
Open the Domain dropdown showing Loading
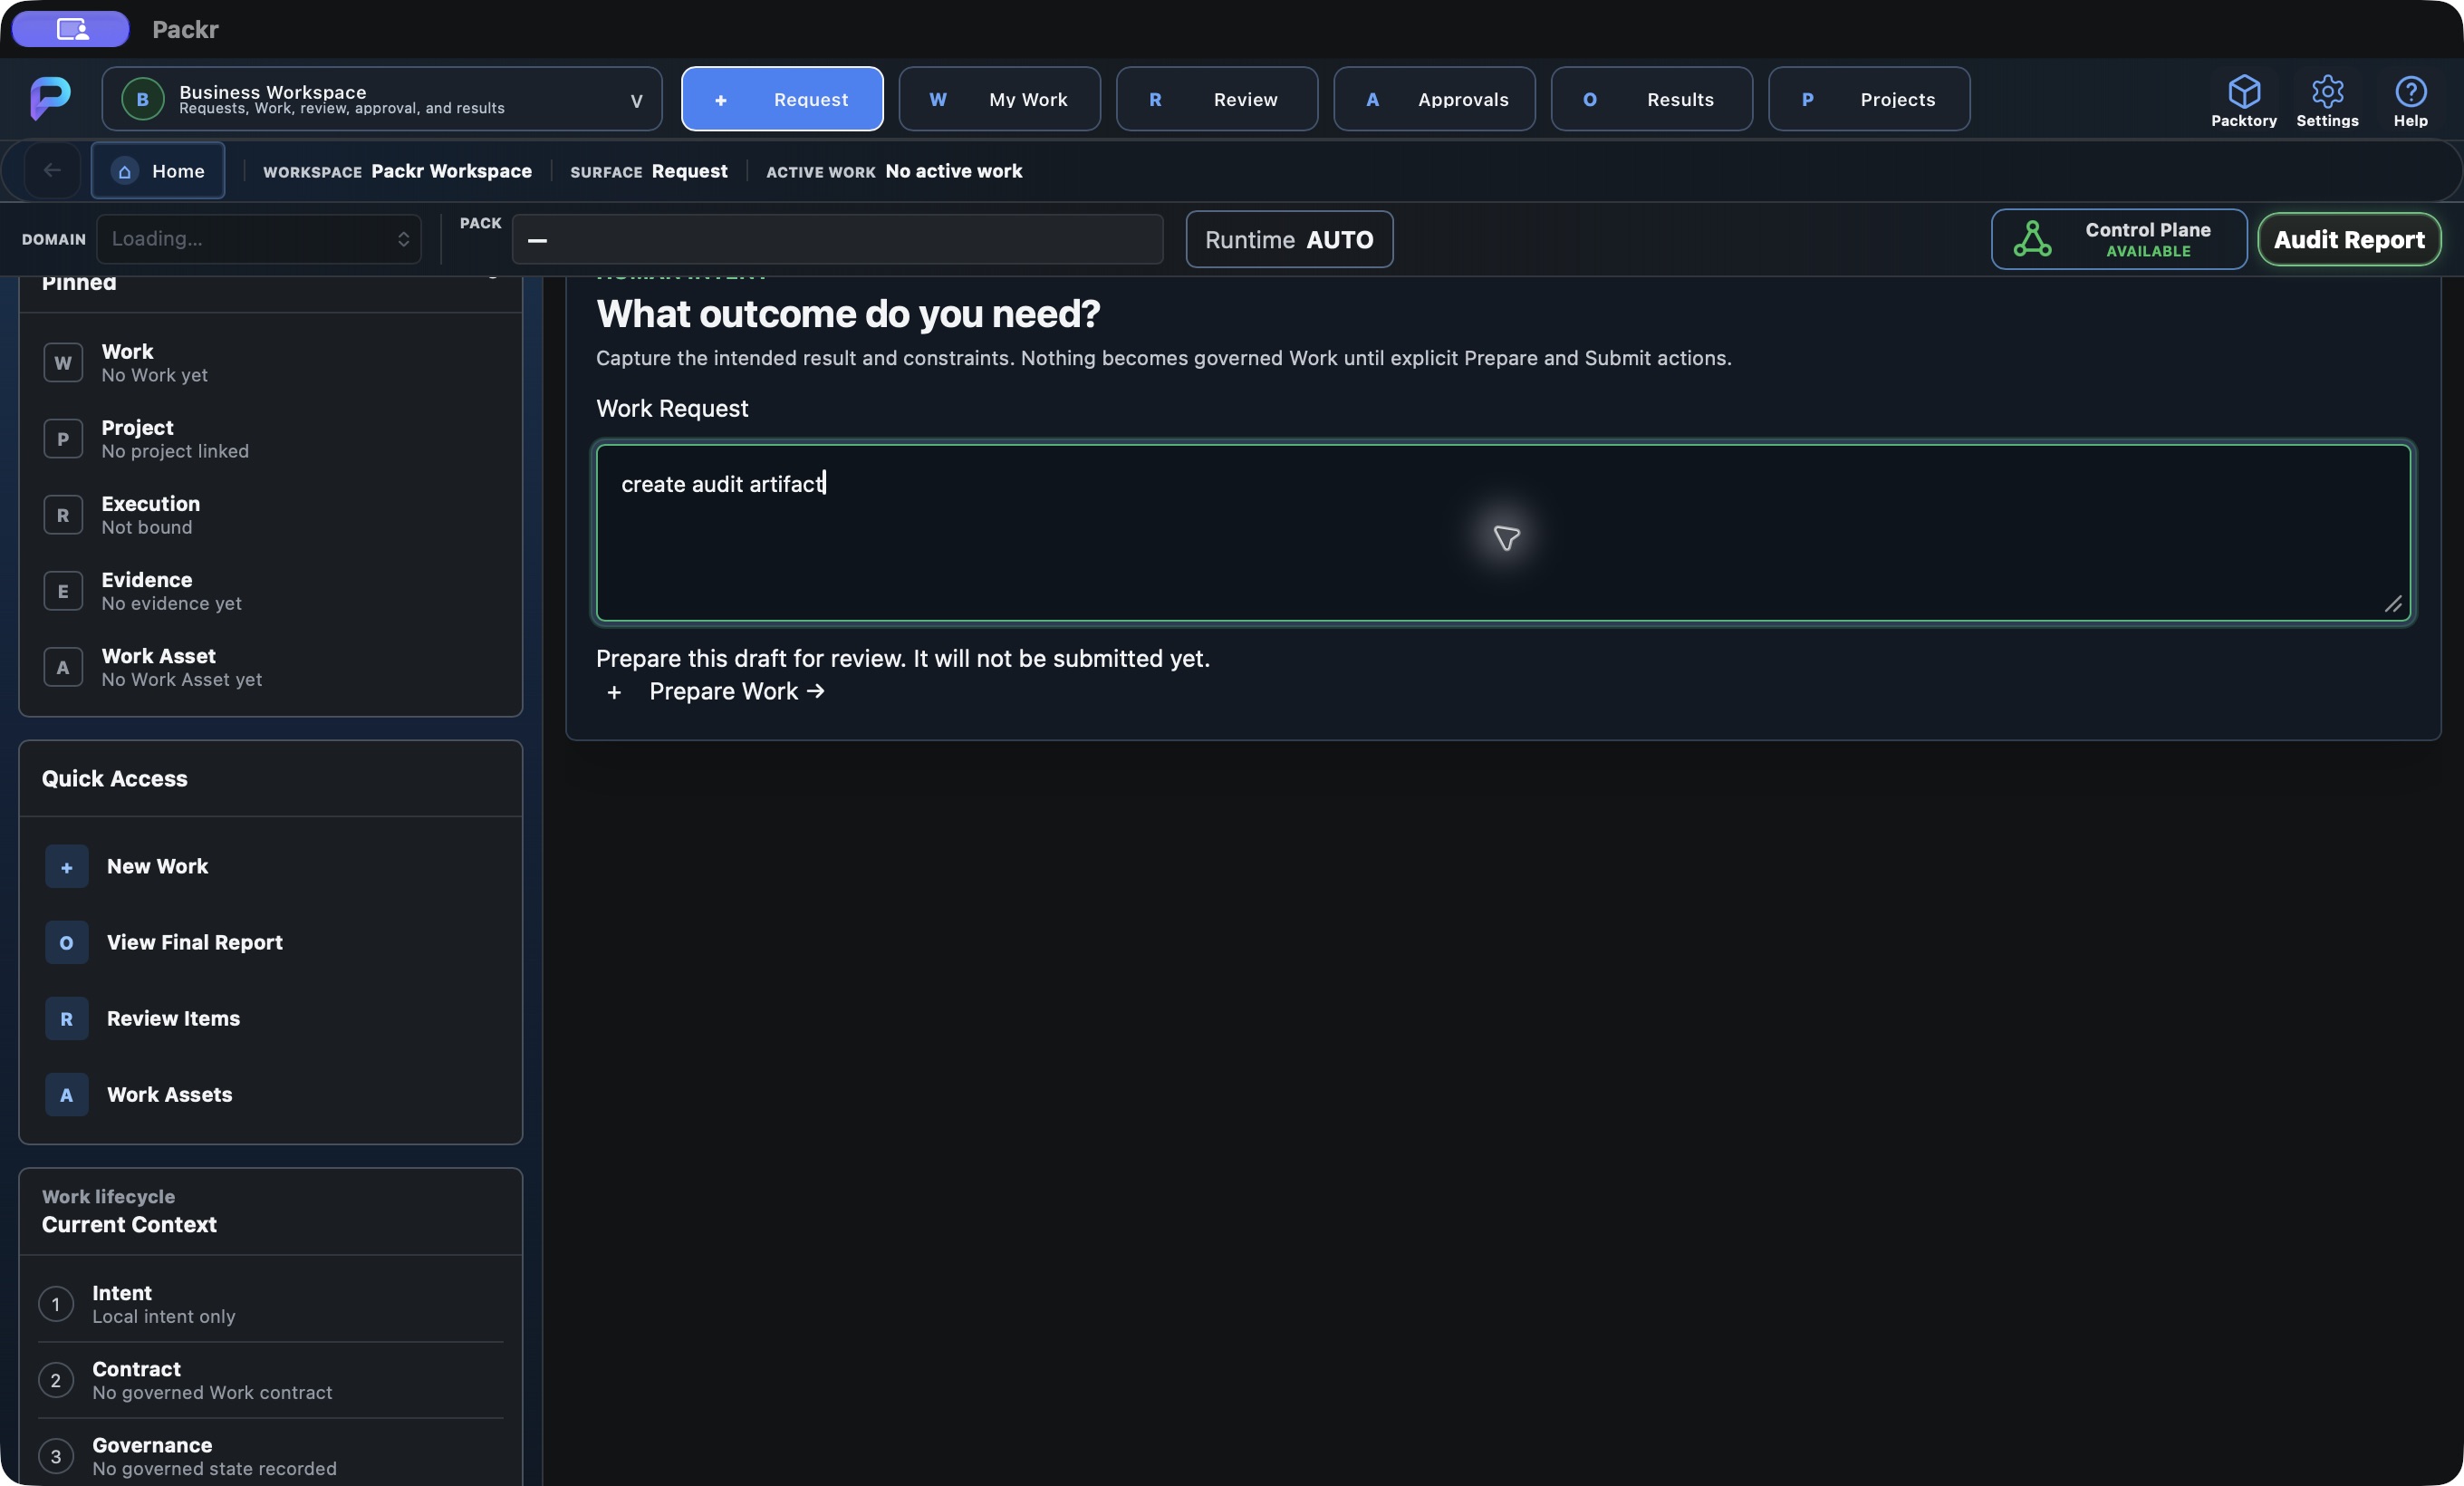point(259,239)
